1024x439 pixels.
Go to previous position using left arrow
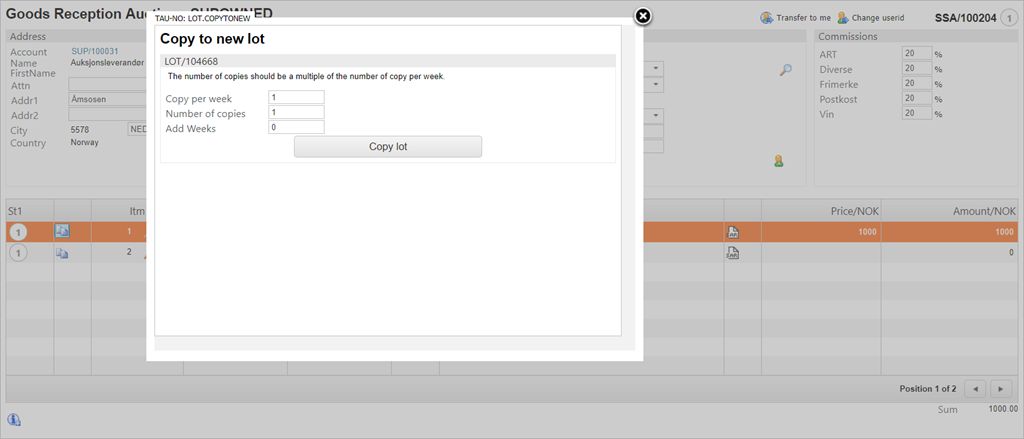pos(975,388)
